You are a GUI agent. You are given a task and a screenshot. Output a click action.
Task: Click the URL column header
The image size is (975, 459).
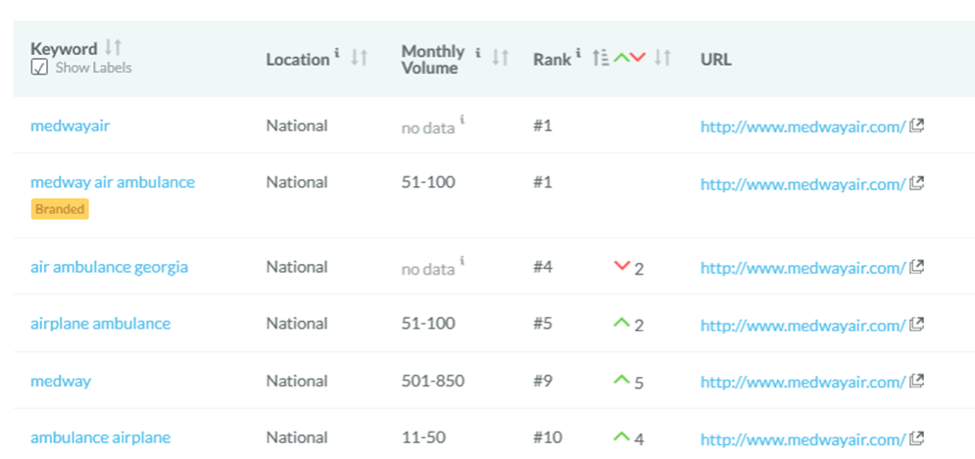click(x=716, y=60)
